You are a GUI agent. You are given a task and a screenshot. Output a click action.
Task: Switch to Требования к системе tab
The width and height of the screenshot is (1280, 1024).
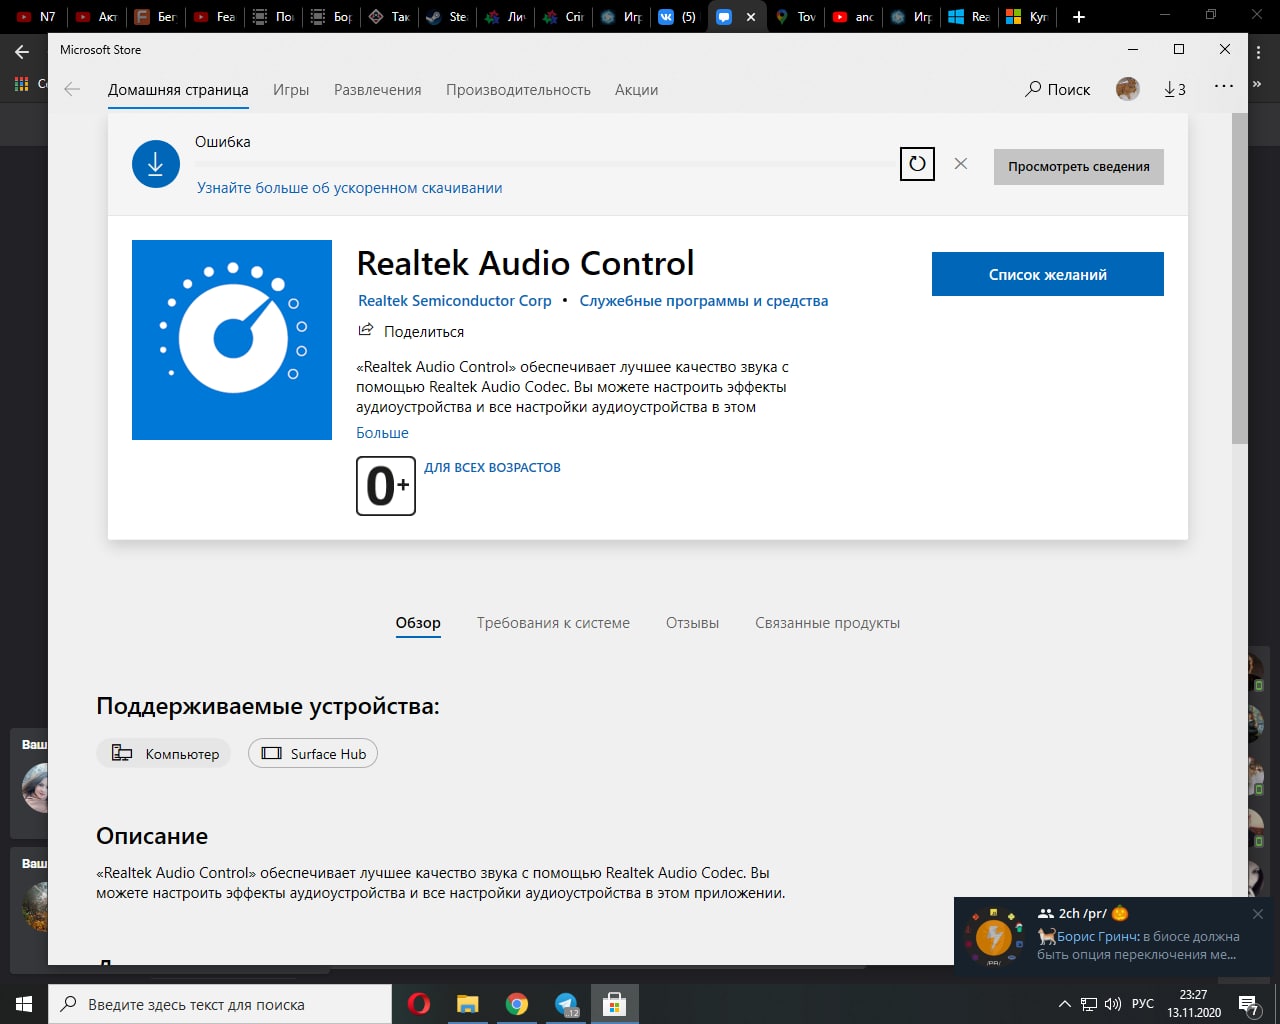[x=553, y=623]
